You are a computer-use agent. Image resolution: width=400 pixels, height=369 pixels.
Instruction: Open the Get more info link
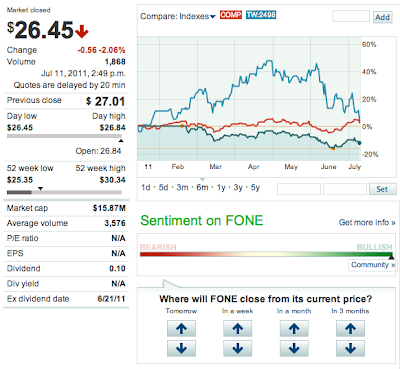pos(367,222)
